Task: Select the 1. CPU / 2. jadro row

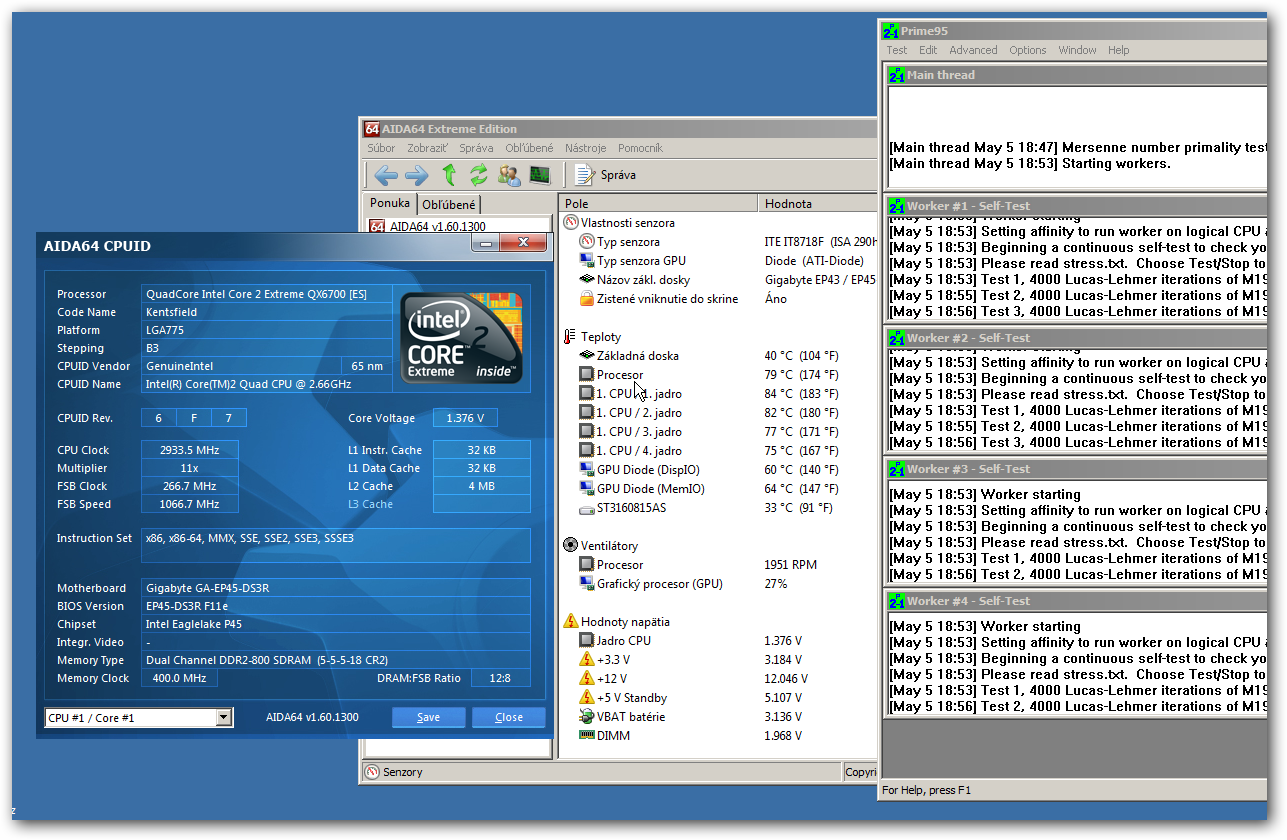Action: point(718,413)
